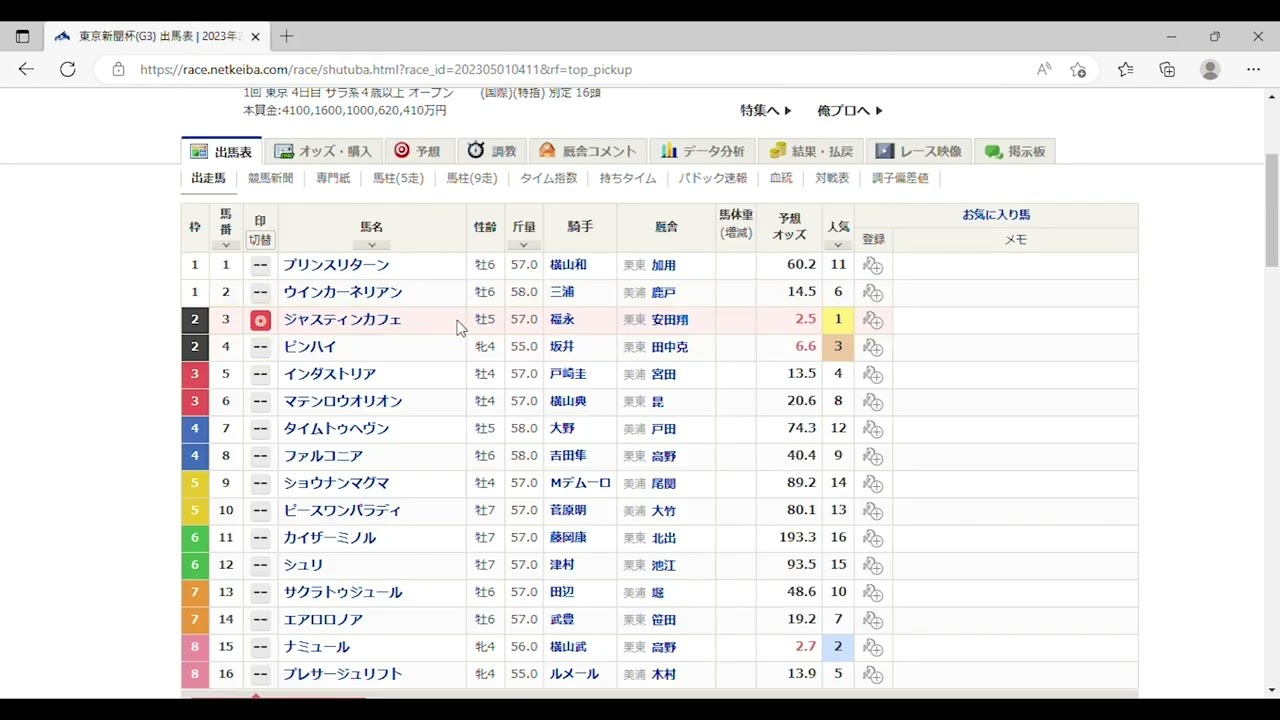Open jockey ルメール link
This screenshot has width=1280, height=720.
coord(574,674)
